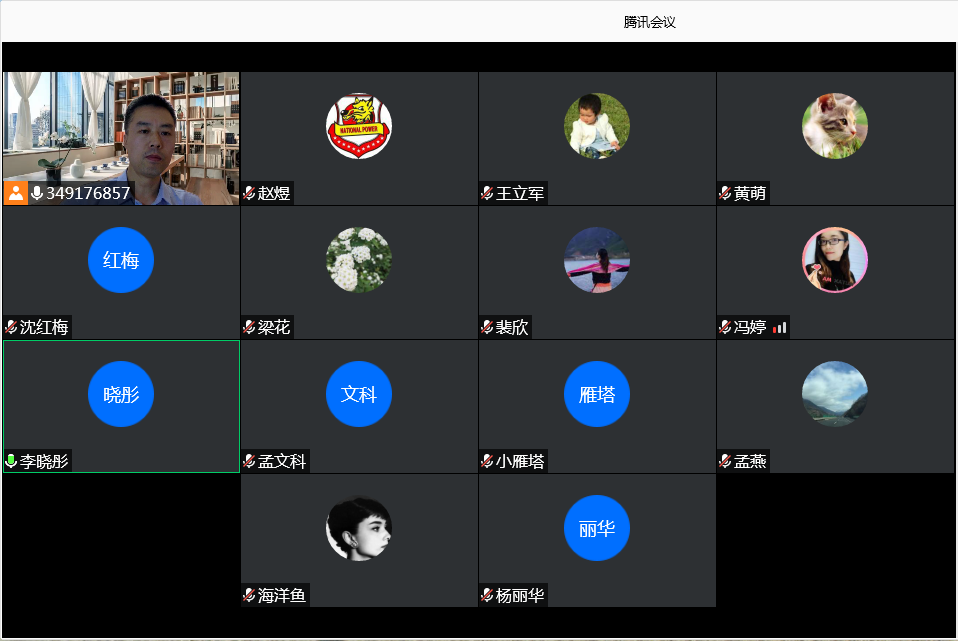Click the blue 文科 avatar circle
Viewport: 958px width, 641px height.
(x=359, y=394)
